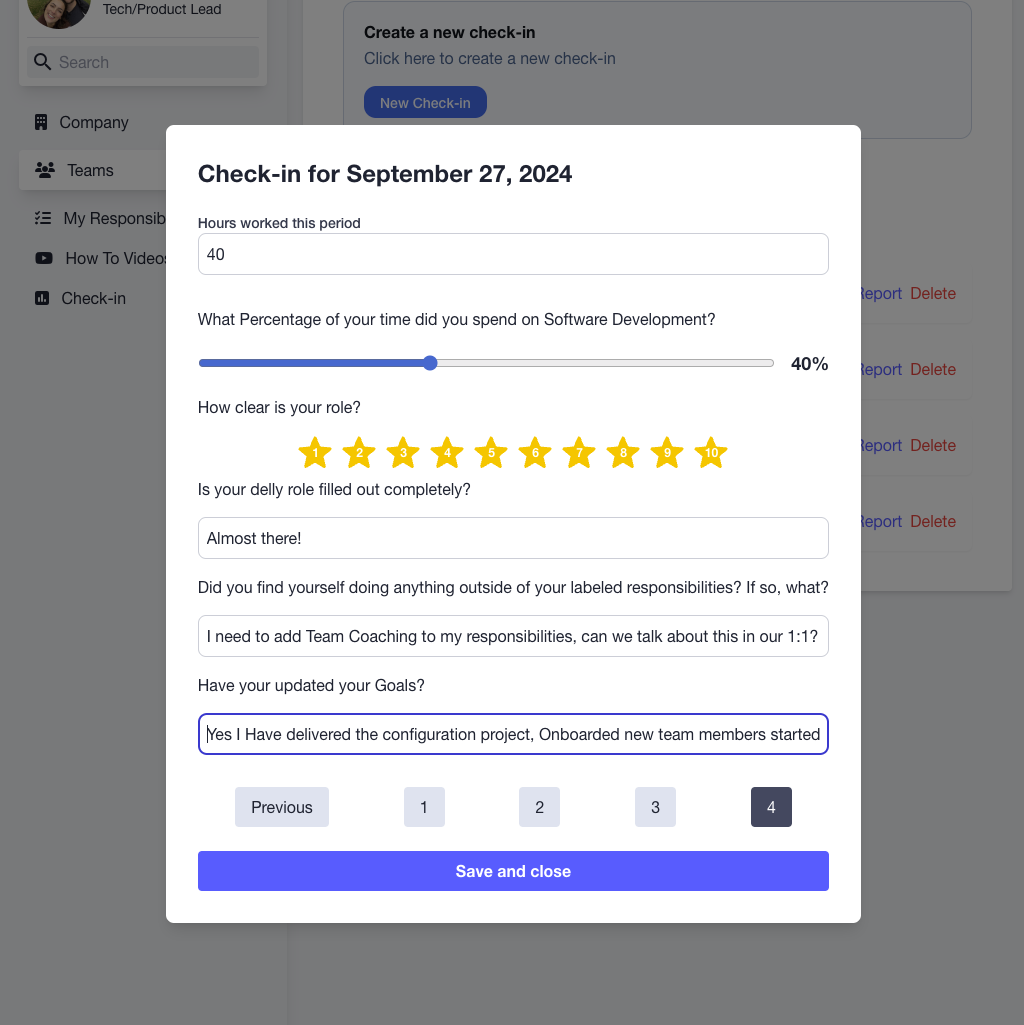1024x1025 pixels.
Task: Click the Check-in chart icon
Action: click(42, 298)
